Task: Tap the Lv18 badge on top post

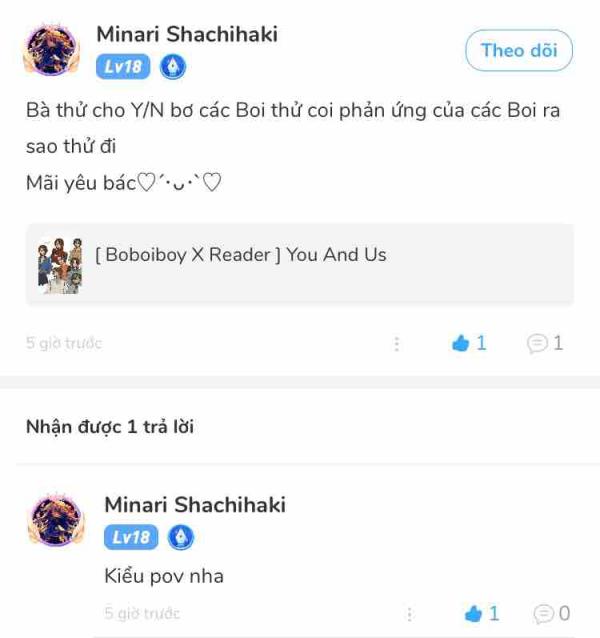Action: click(123, 67)
